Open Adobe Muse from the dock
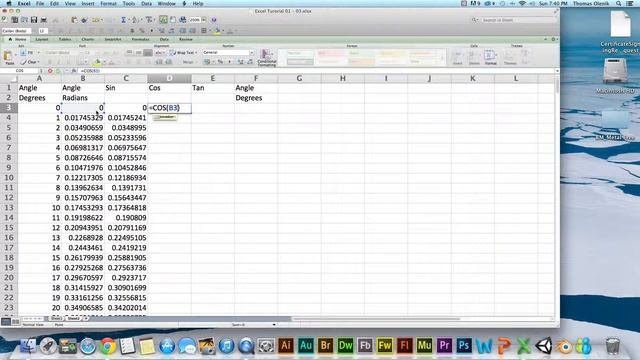Screen dimensions: 640x360 click(x=424, y=346)
